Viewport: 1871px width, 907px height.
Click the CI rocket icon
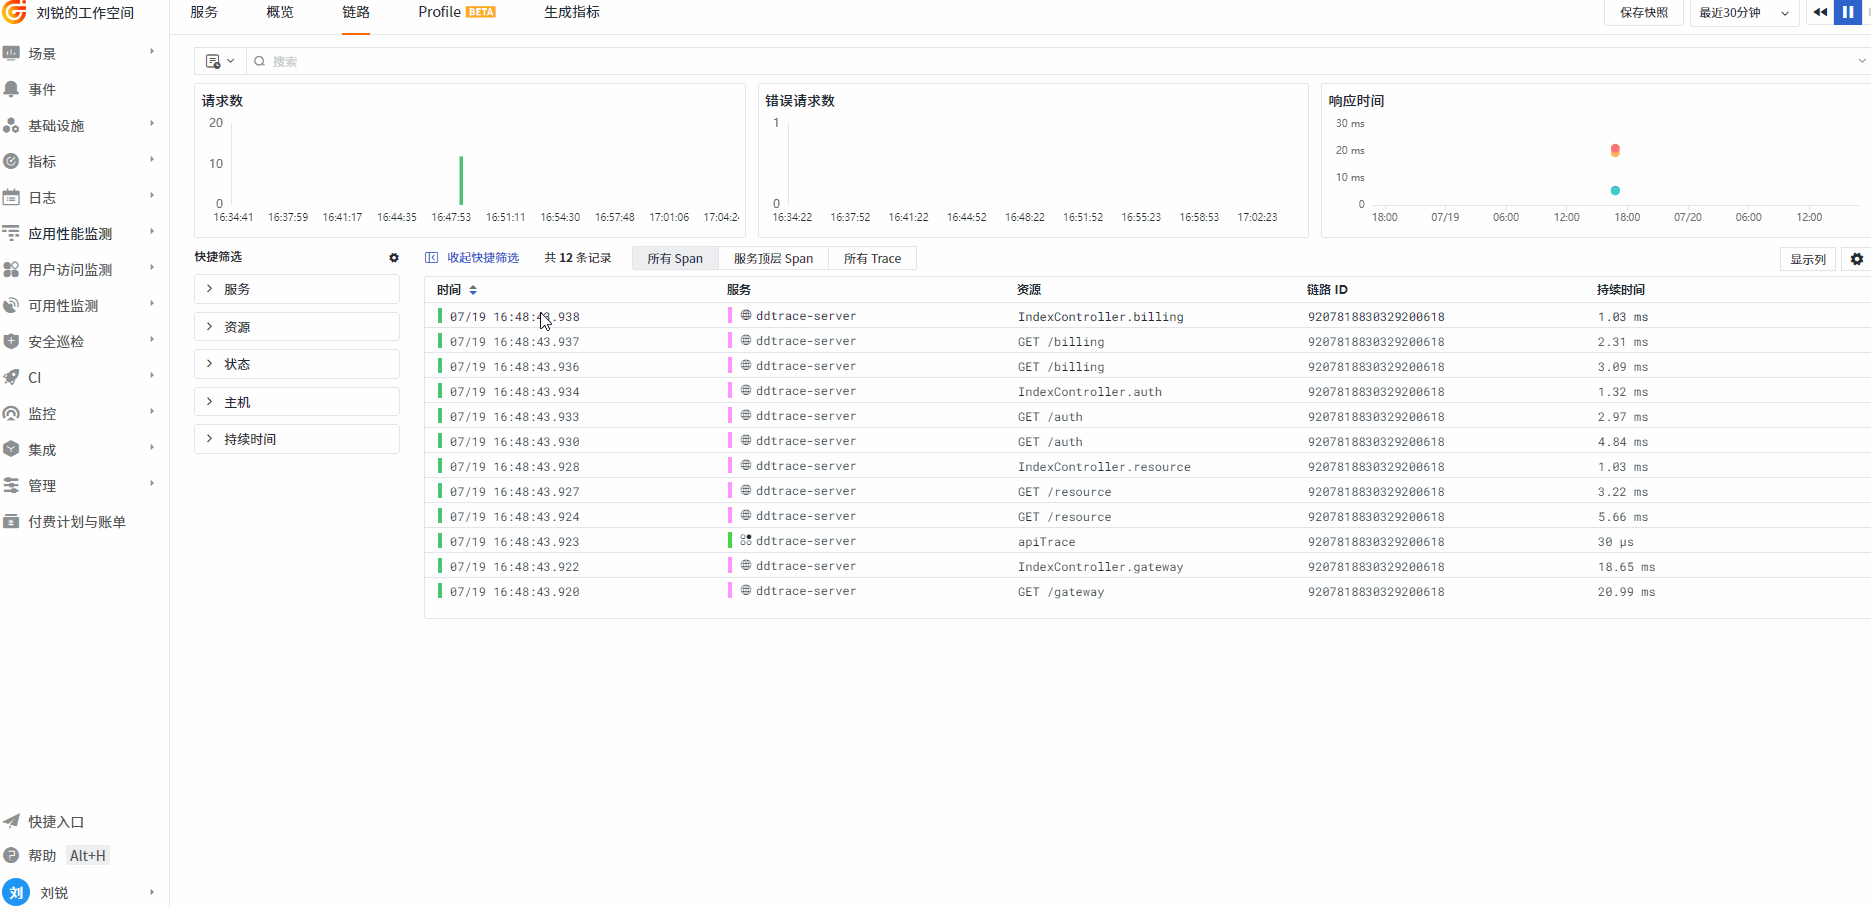[x=12, y=377]
